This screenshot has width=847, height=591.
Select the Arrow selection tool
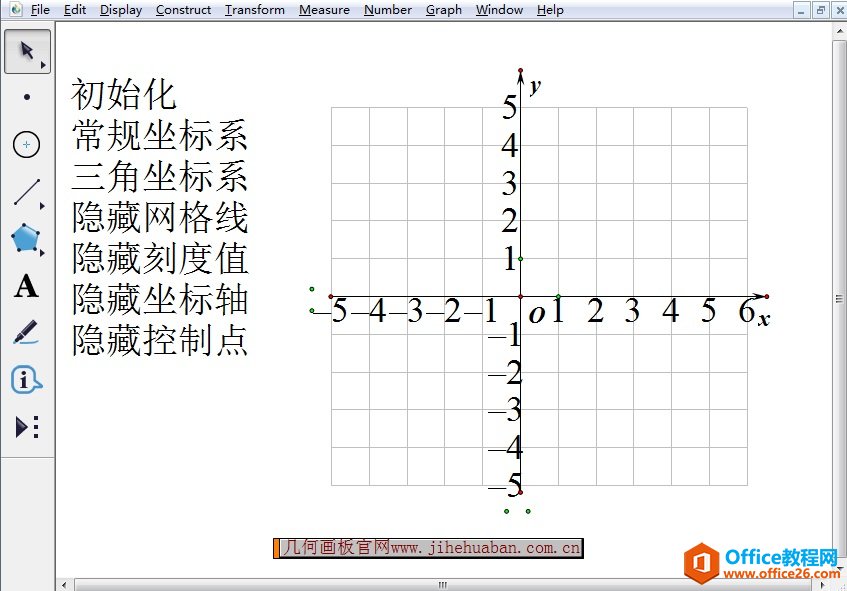point(27,51)
